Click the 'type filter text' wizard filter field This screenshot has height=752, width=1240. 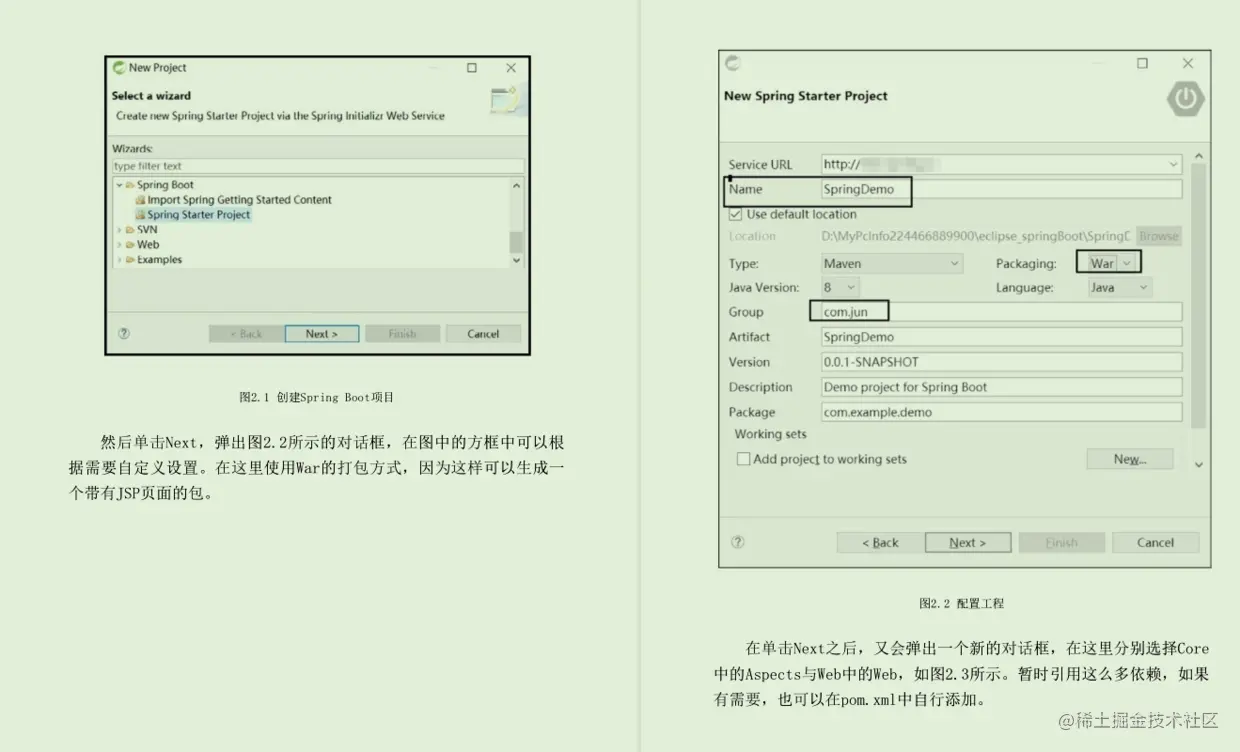coord(317,166)
